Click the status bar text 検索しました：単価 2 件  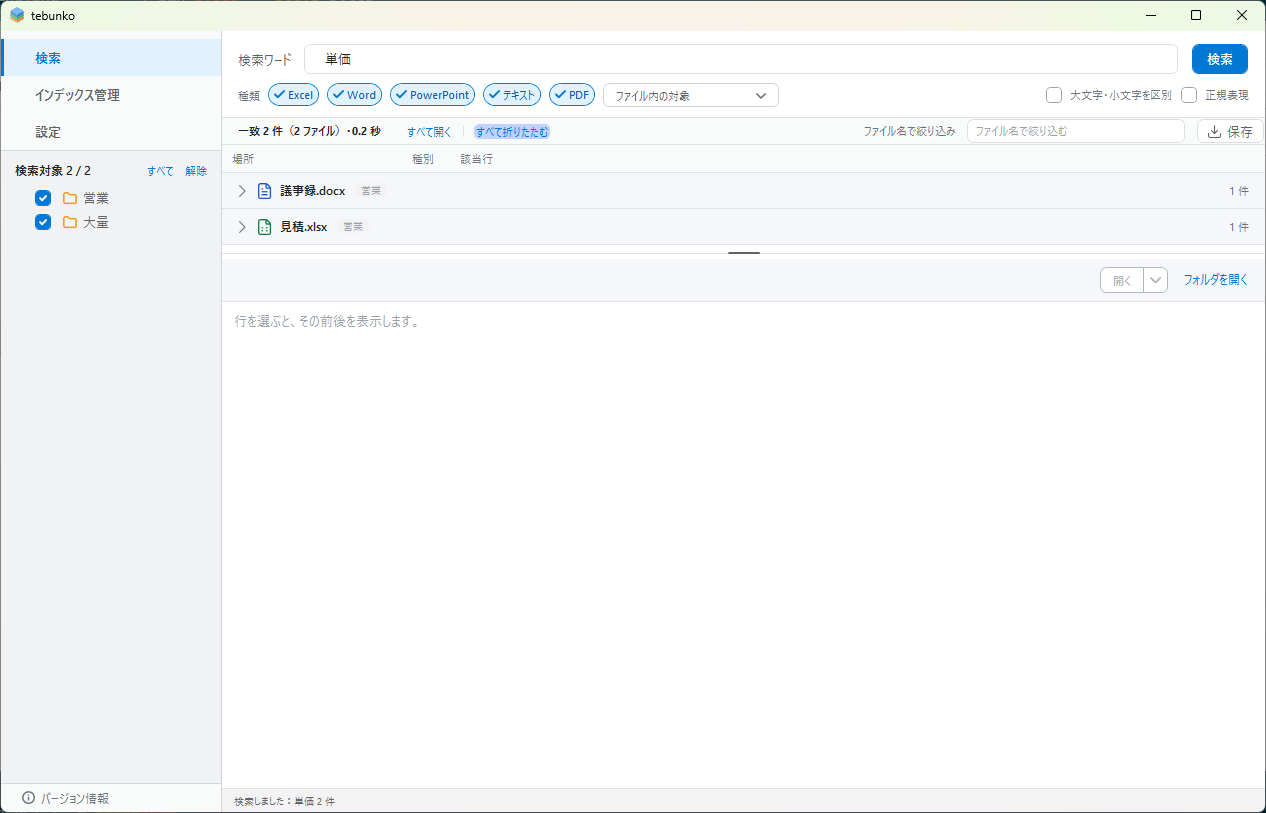(285, 802)
